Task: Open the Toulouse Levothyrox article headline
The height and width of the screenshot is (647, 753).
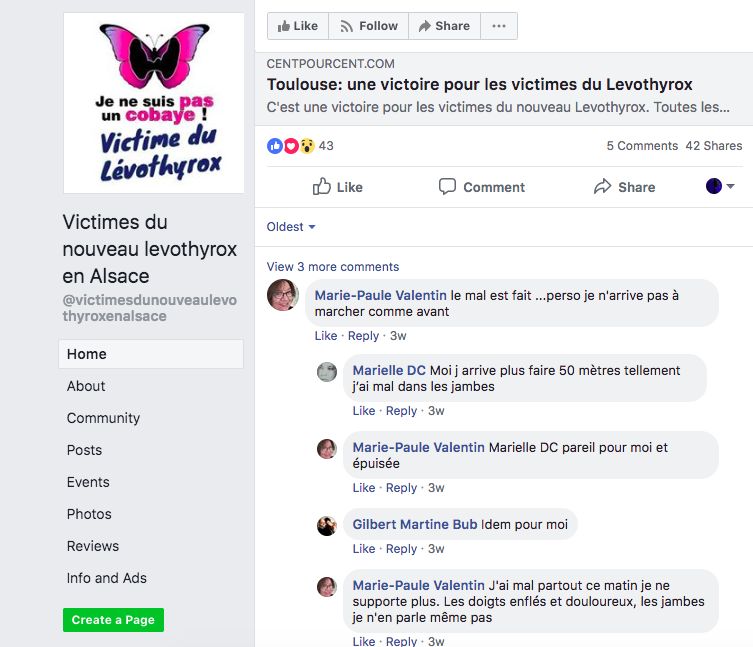Action: [479, 85]
